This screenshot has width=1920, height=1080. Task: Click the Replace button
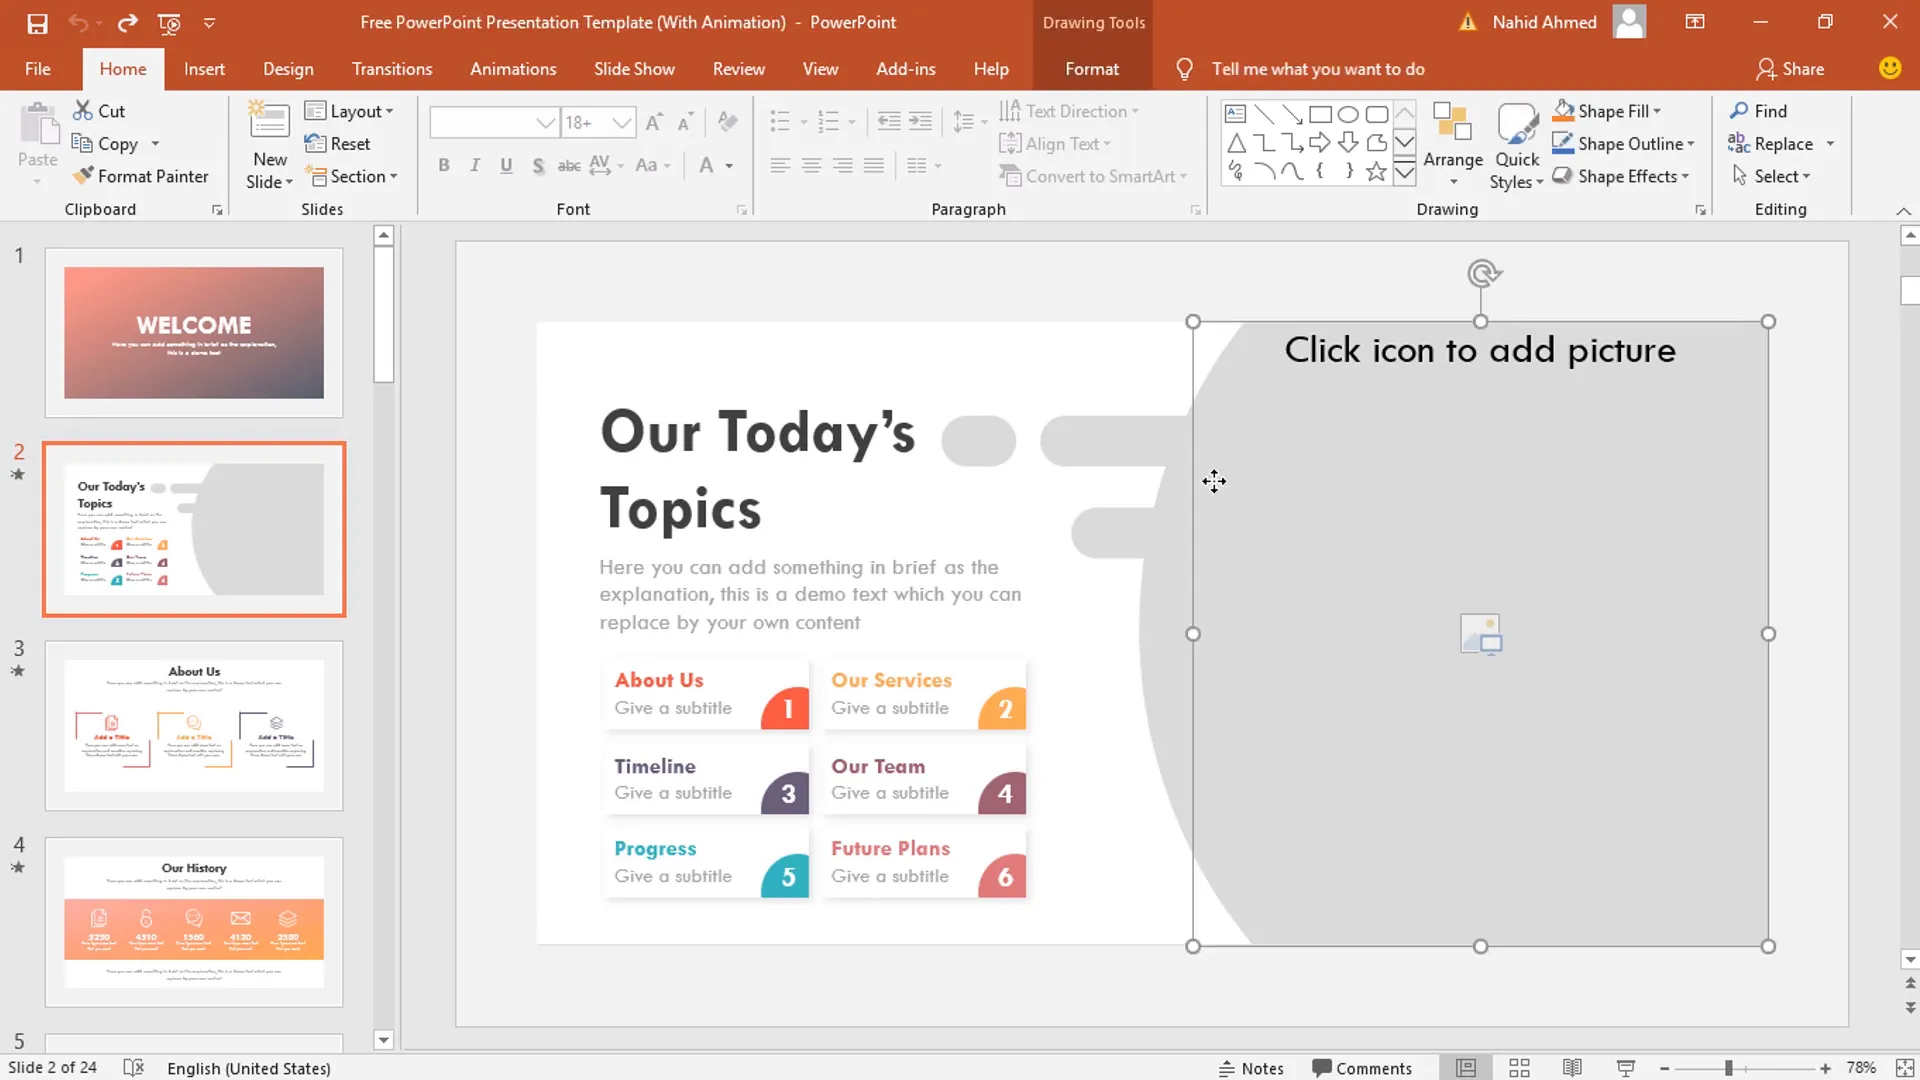(1771, 143)
